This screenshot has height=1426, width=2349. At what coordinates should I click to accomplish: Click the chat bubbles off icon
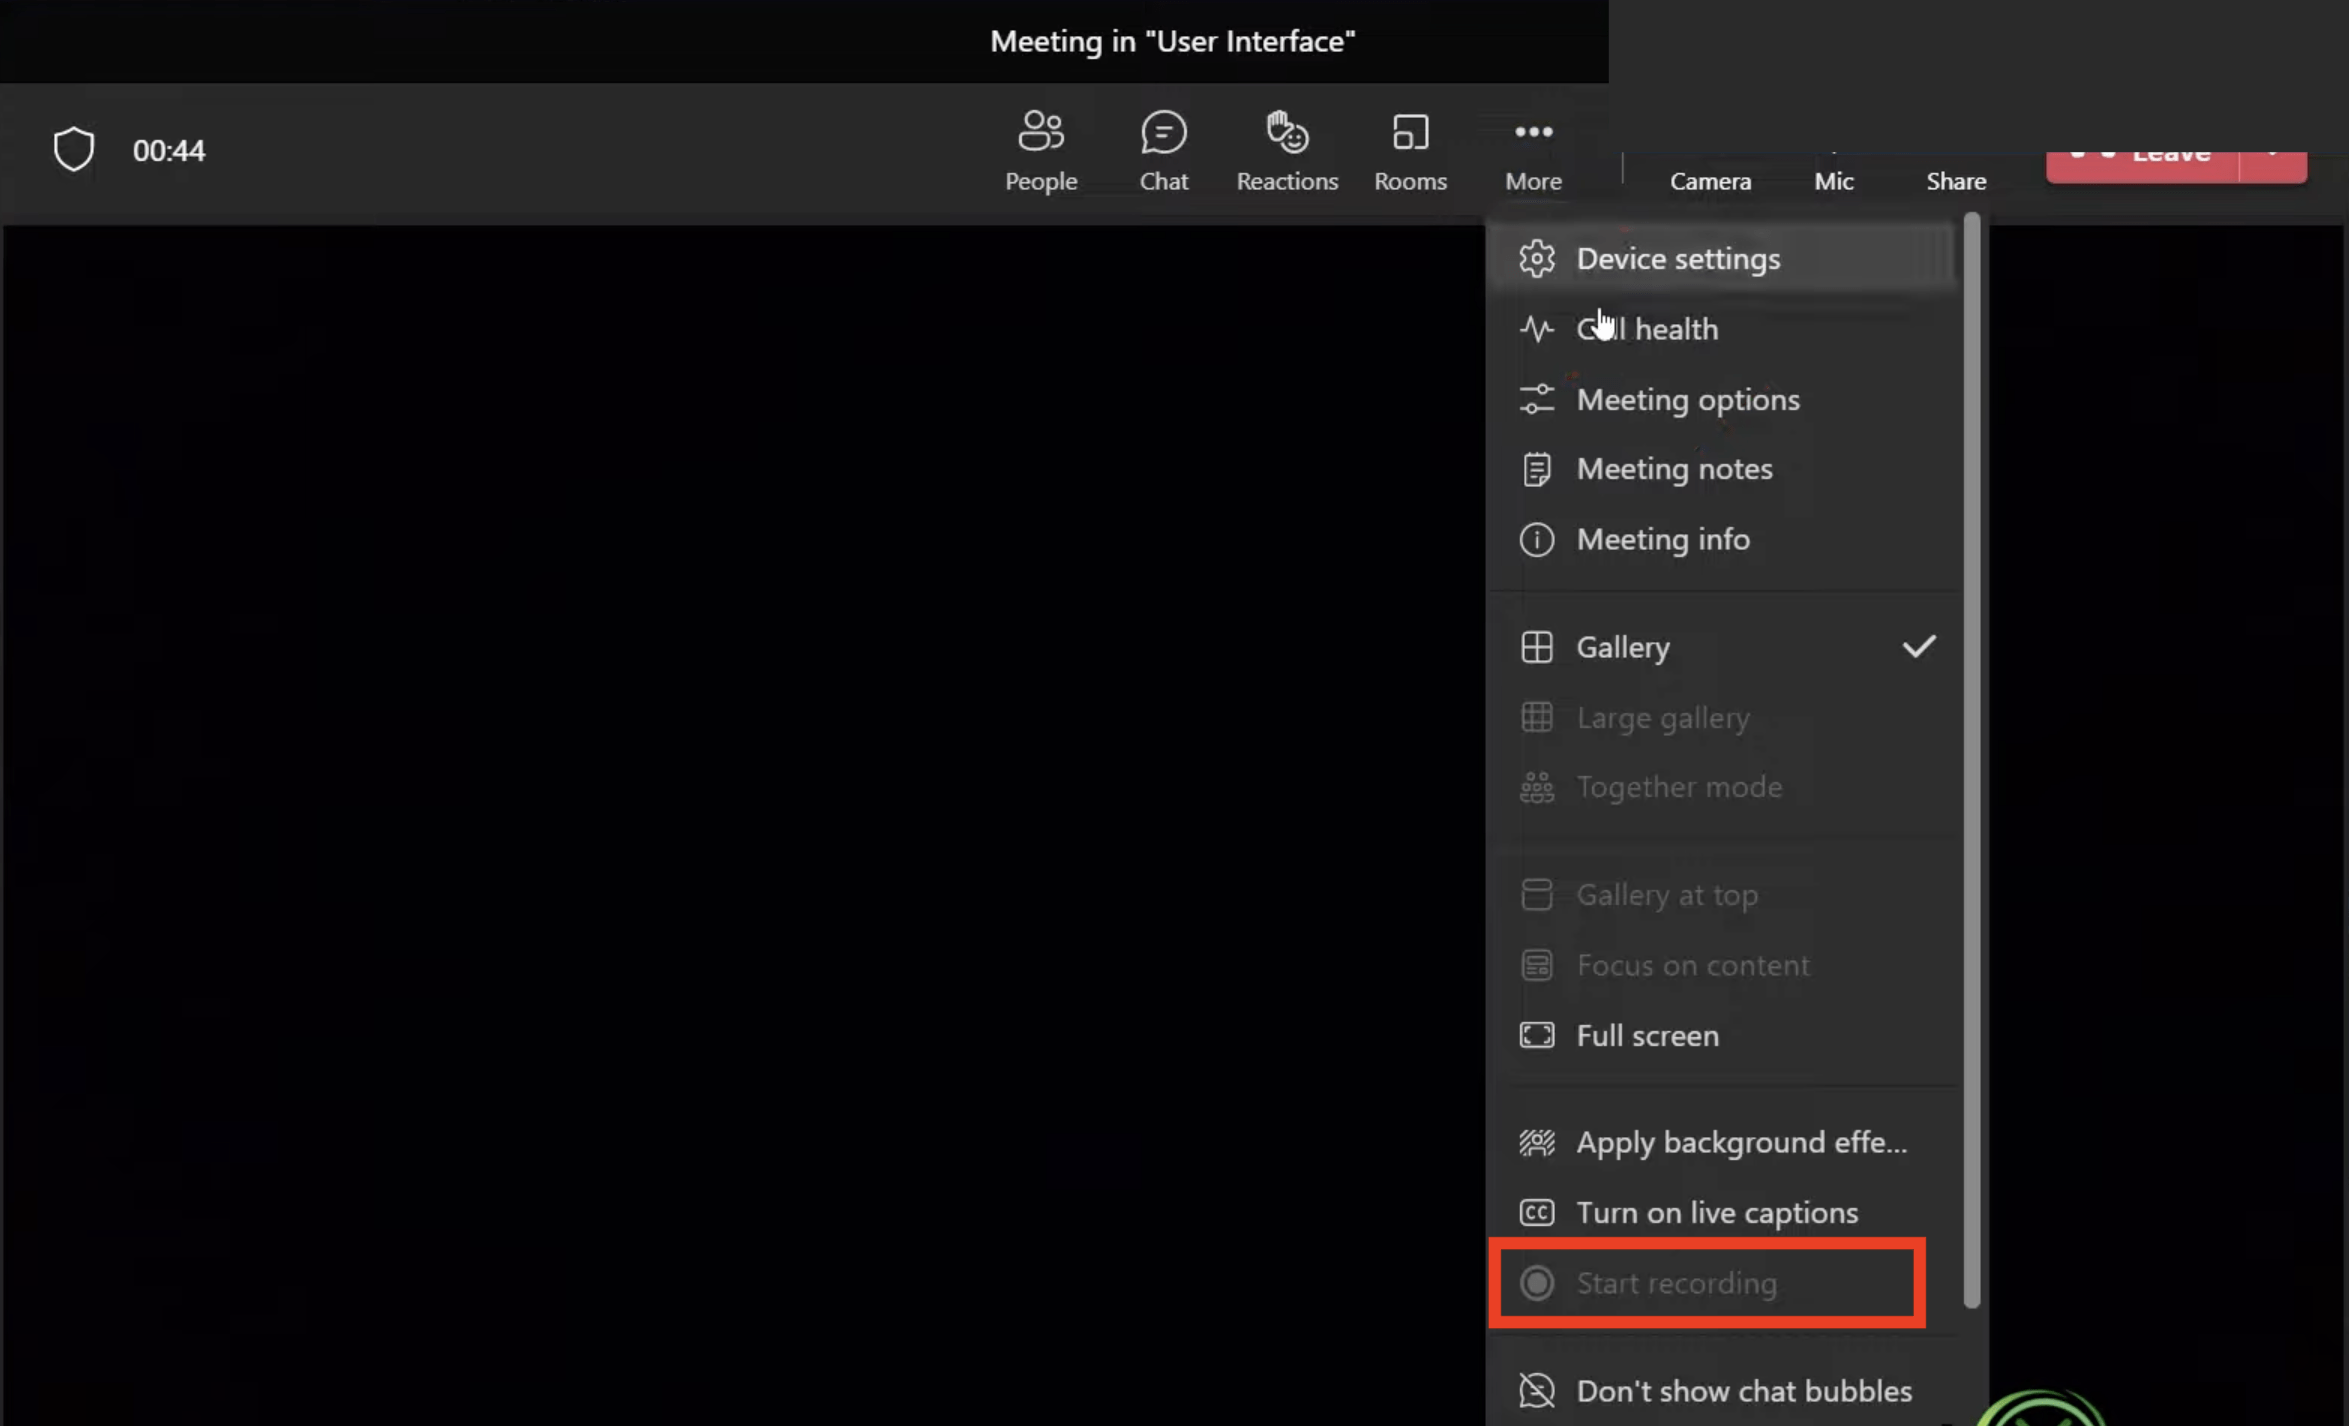coord(1536,1391)
